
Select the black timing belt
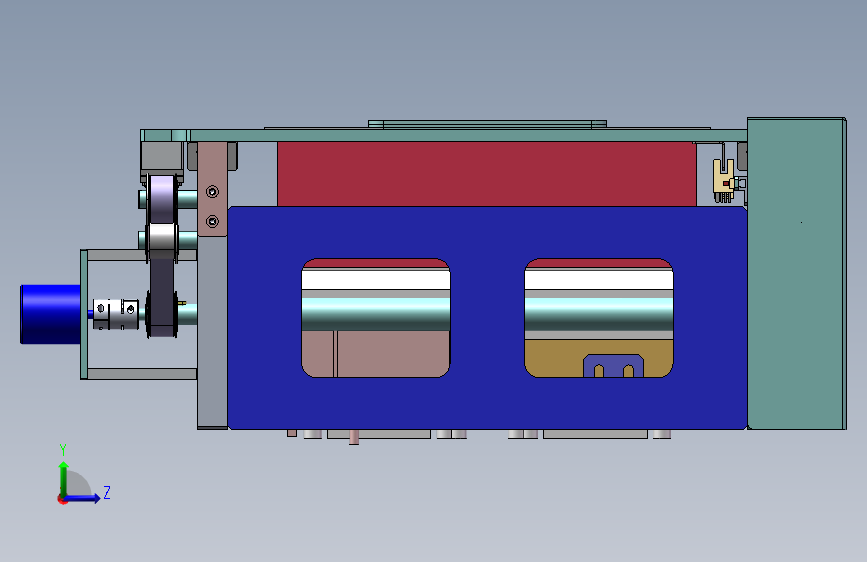click(x=162, y=295)
